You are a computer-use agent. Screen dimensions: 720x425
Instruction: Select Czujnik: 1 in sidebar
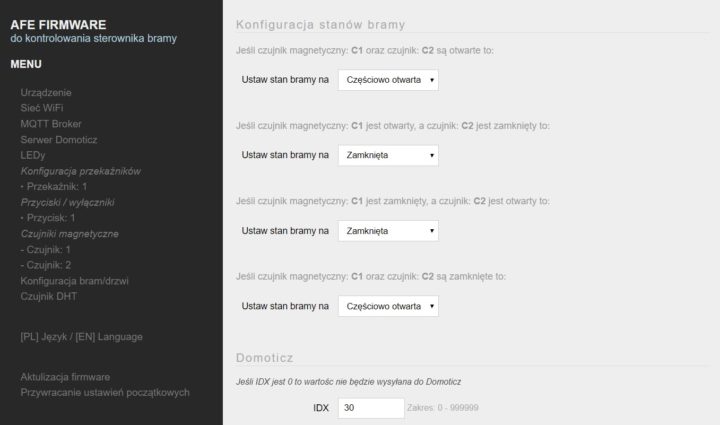[45, 250]
